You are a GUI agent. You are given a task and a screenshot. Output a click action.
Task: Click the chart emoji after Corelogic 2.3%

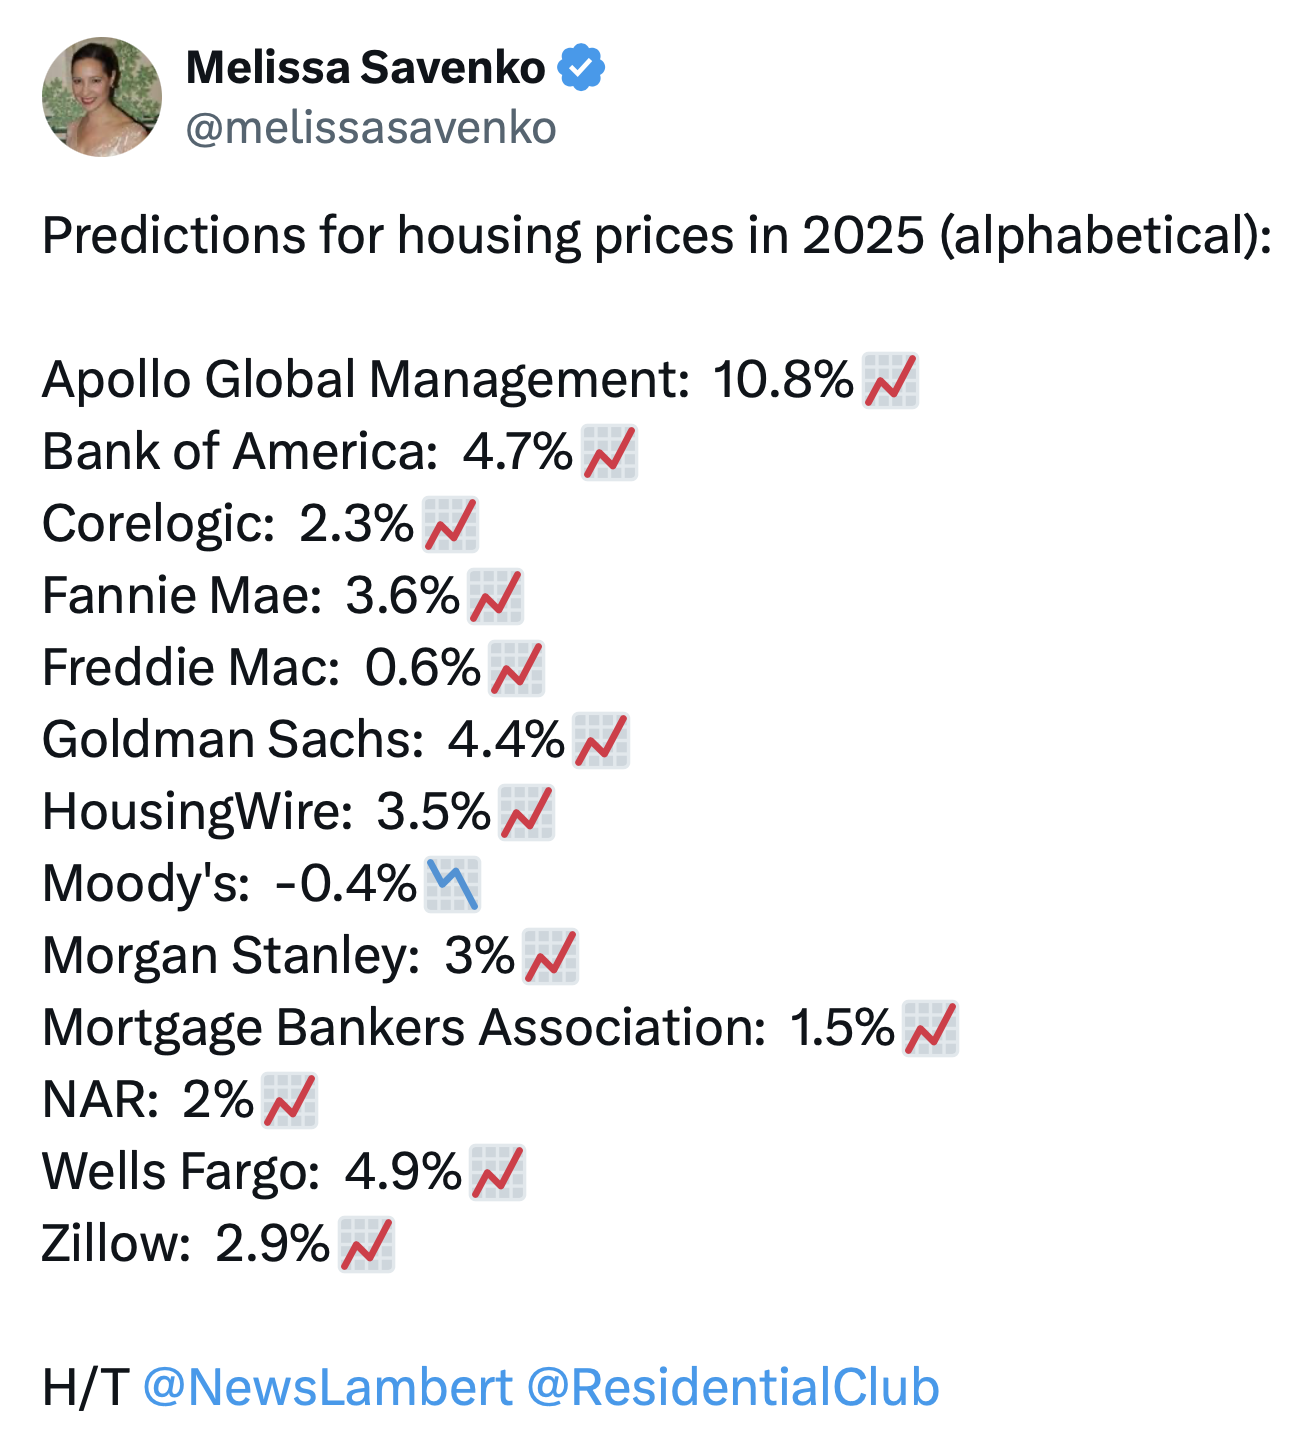click(450, 524)
